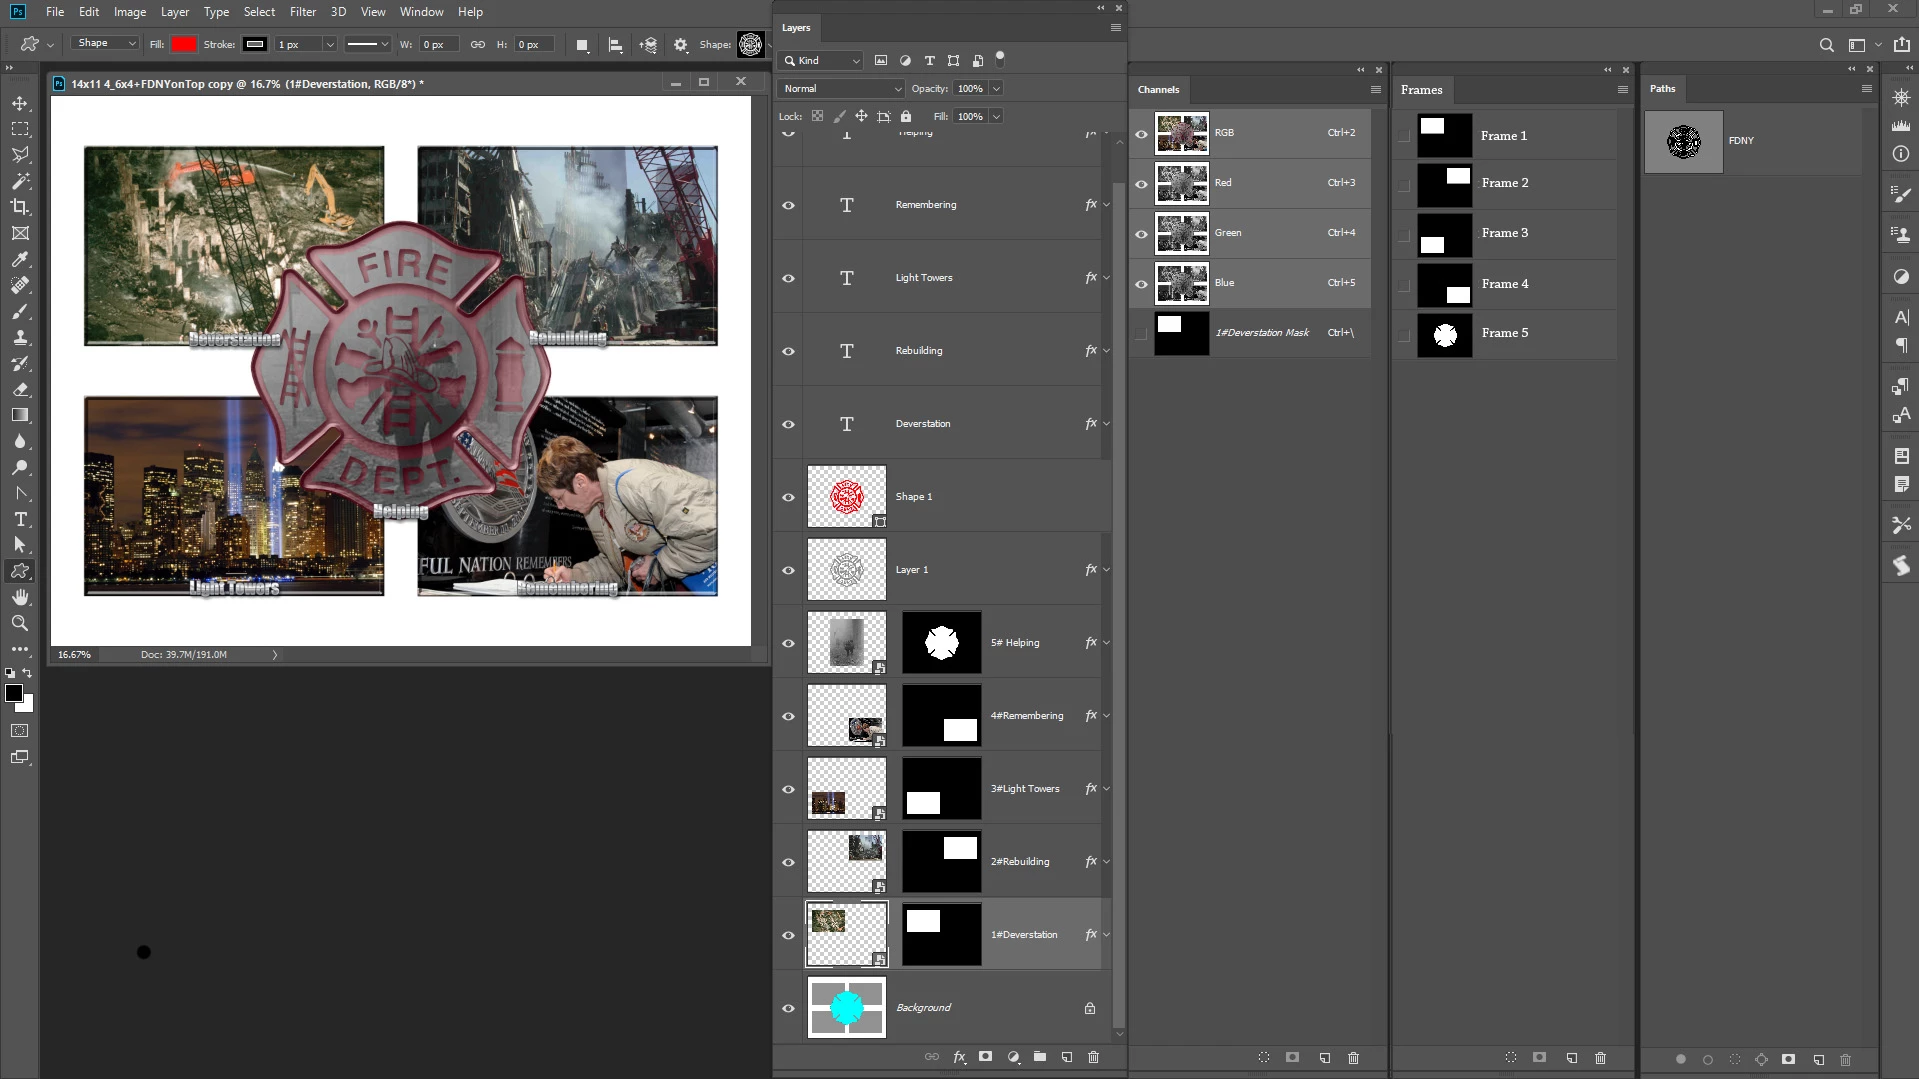Load channel as selection in Channels panel
This screenshot has height=1079, width=1919.
[x=1264, y=1058]
